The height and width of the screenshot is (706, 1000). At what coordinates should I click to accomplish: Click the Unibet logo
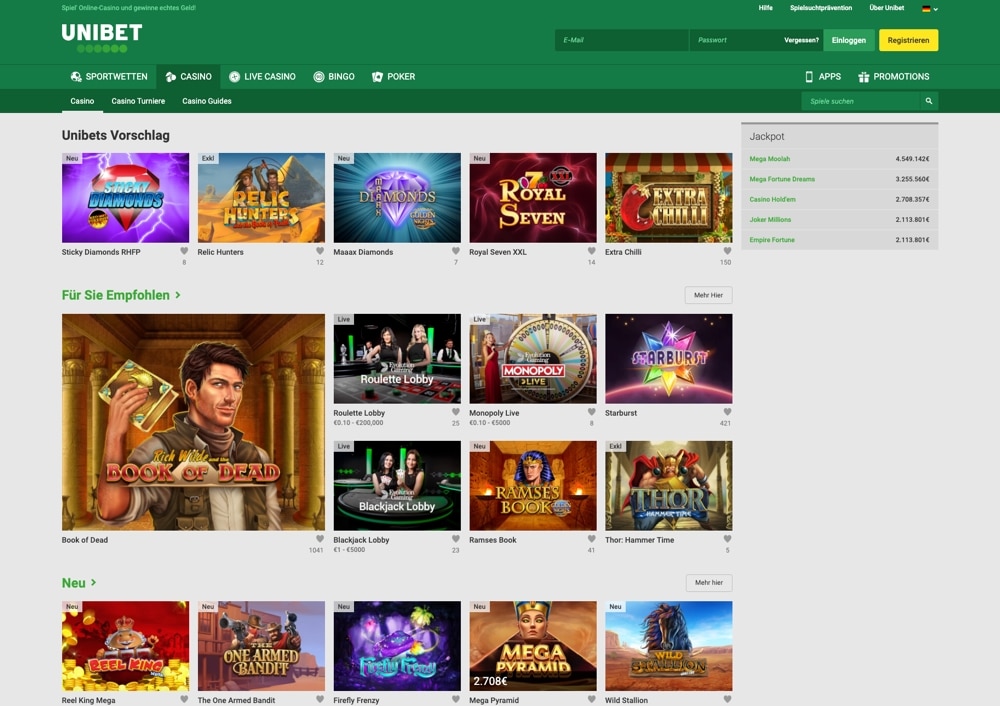pyautogui.click(x=102, y=38)
